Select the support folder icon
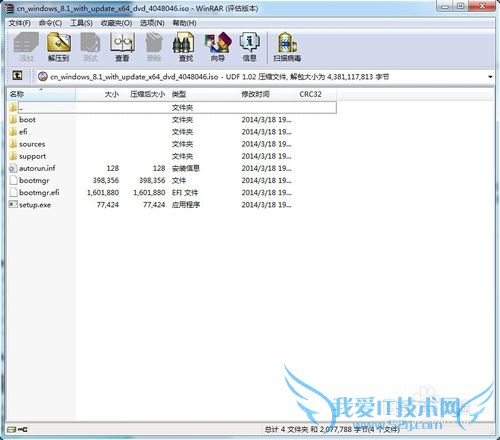Image resolution: width=500 pixels, height=440 pixels. click(x=13, y=156)
